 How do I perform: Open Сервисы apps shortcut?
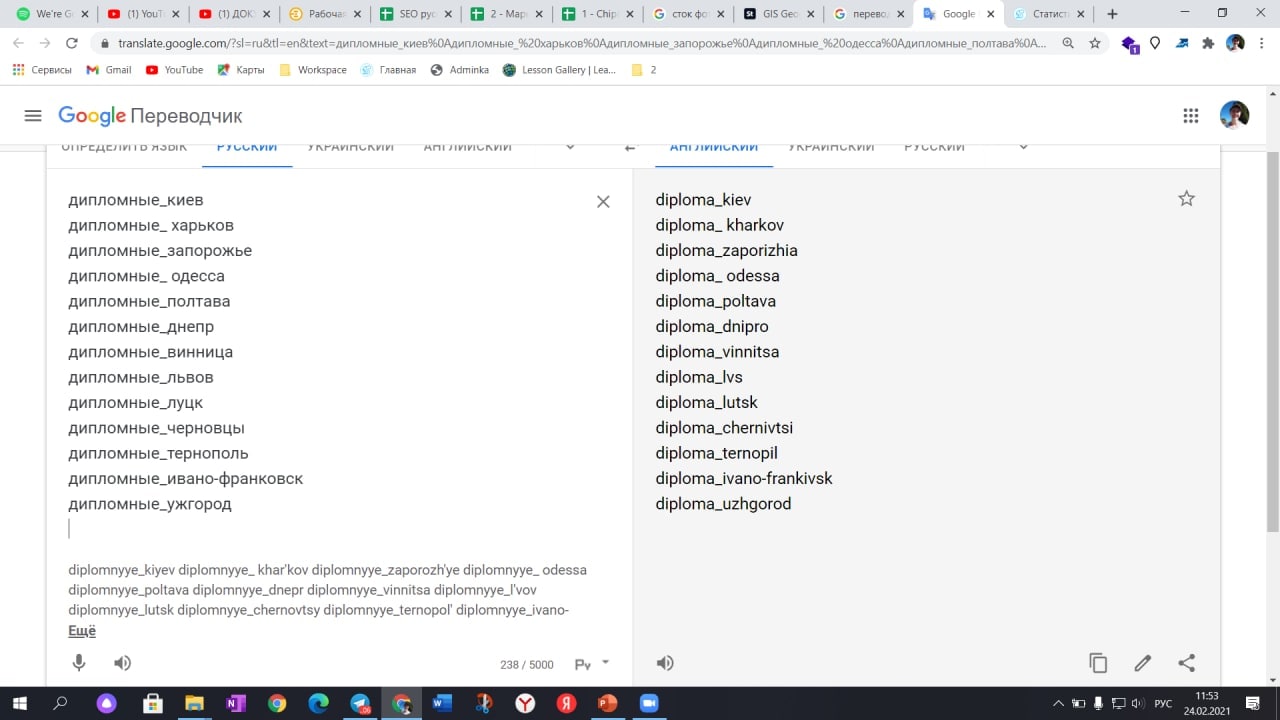[x=42, y=70]
